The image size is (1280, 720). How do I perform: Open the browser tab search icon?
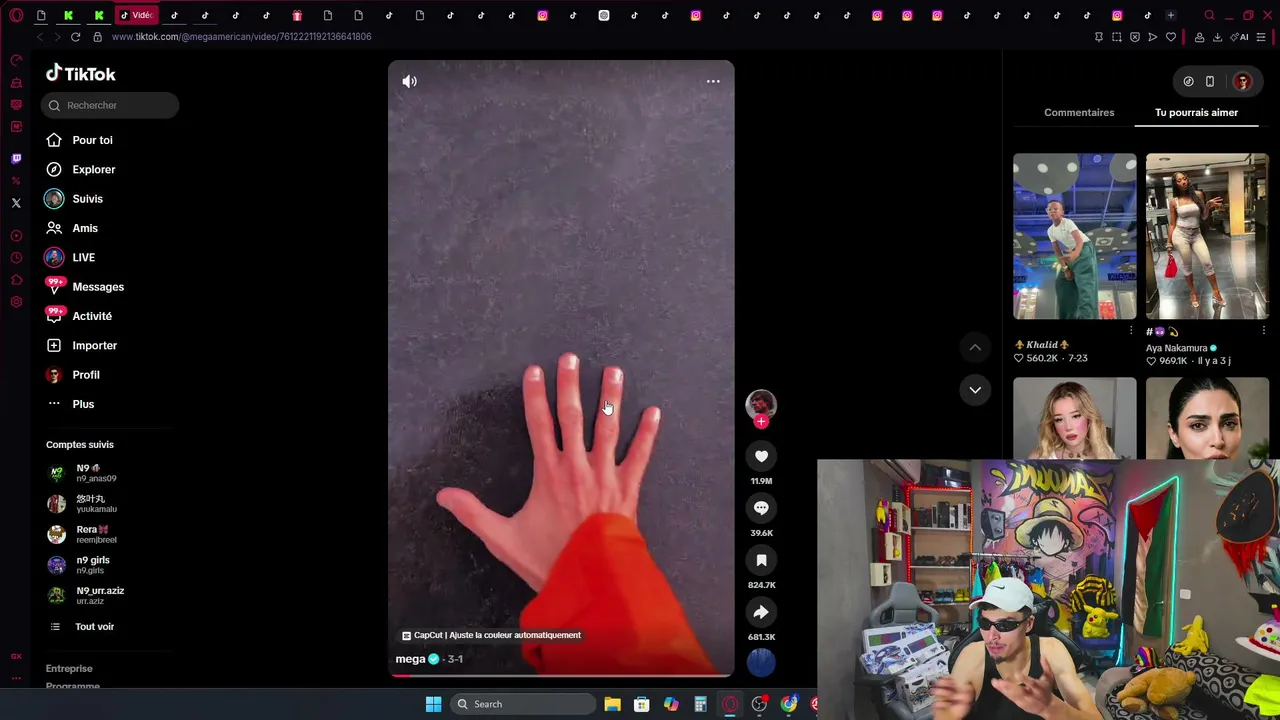click(x=1209, y=15)
